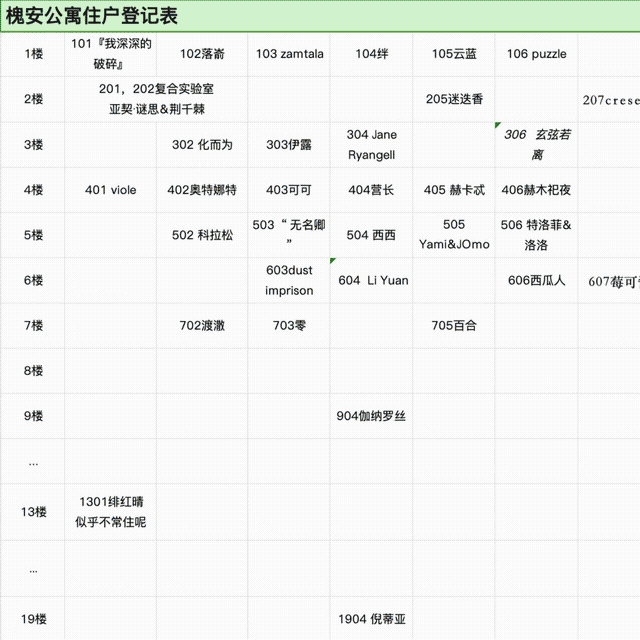Click cell 402奥特娜特
Screen dimensions: 640x640
coord(202,190)
